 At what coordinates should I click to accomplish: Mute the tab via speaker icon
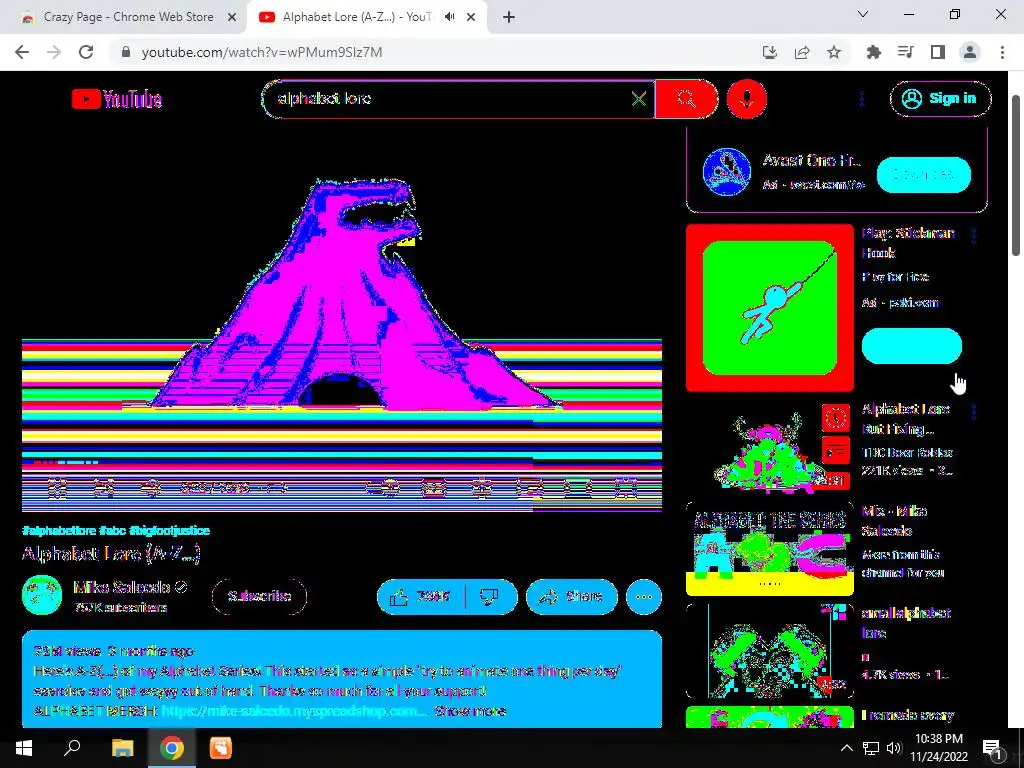pyautogui.click(x=449, y=17)
